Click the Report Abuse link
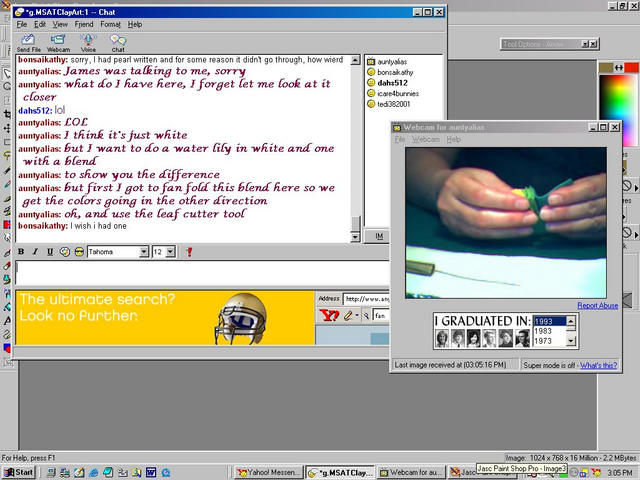Screen dimensions: 640x480 598,305
